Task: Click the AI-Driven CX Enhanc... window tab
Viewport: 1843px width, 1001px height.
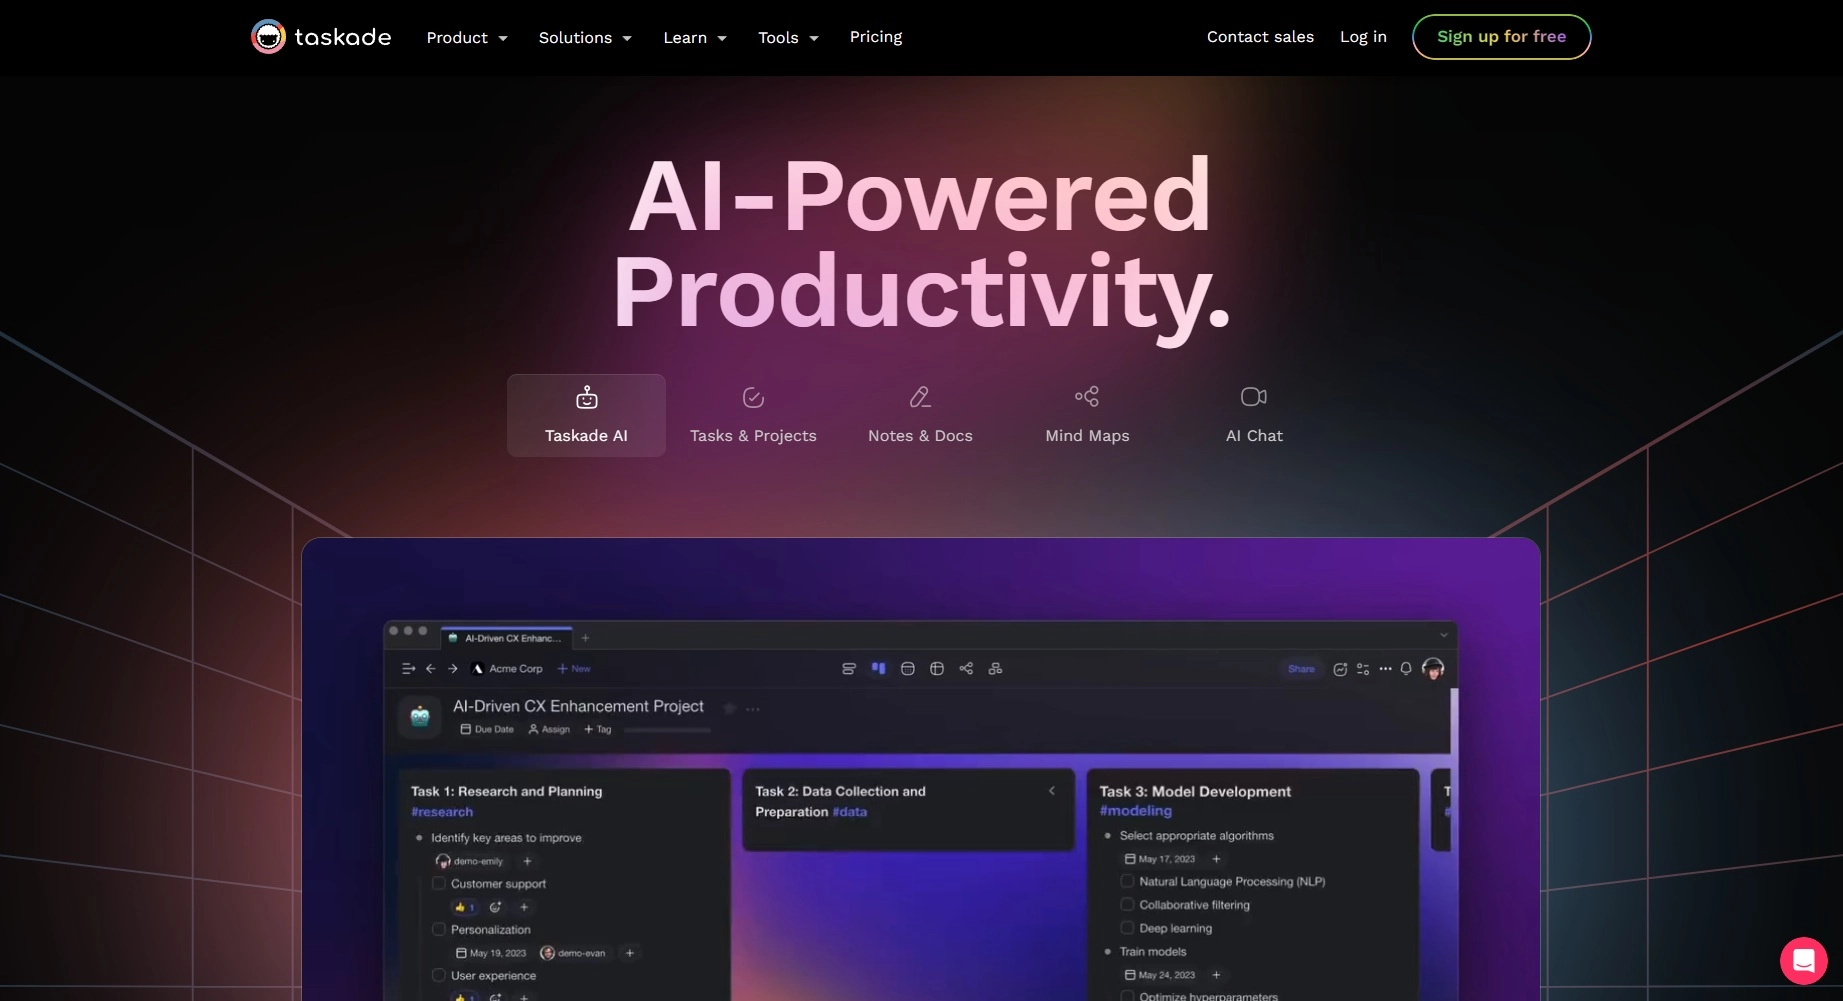Action: [507, 638]
